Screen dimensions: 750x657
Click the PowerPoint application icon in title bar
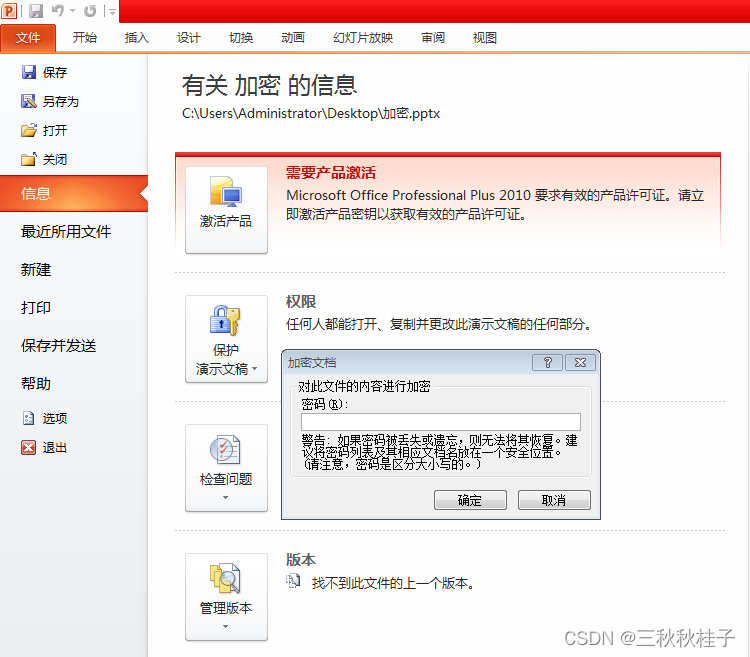tap(9, 10)
